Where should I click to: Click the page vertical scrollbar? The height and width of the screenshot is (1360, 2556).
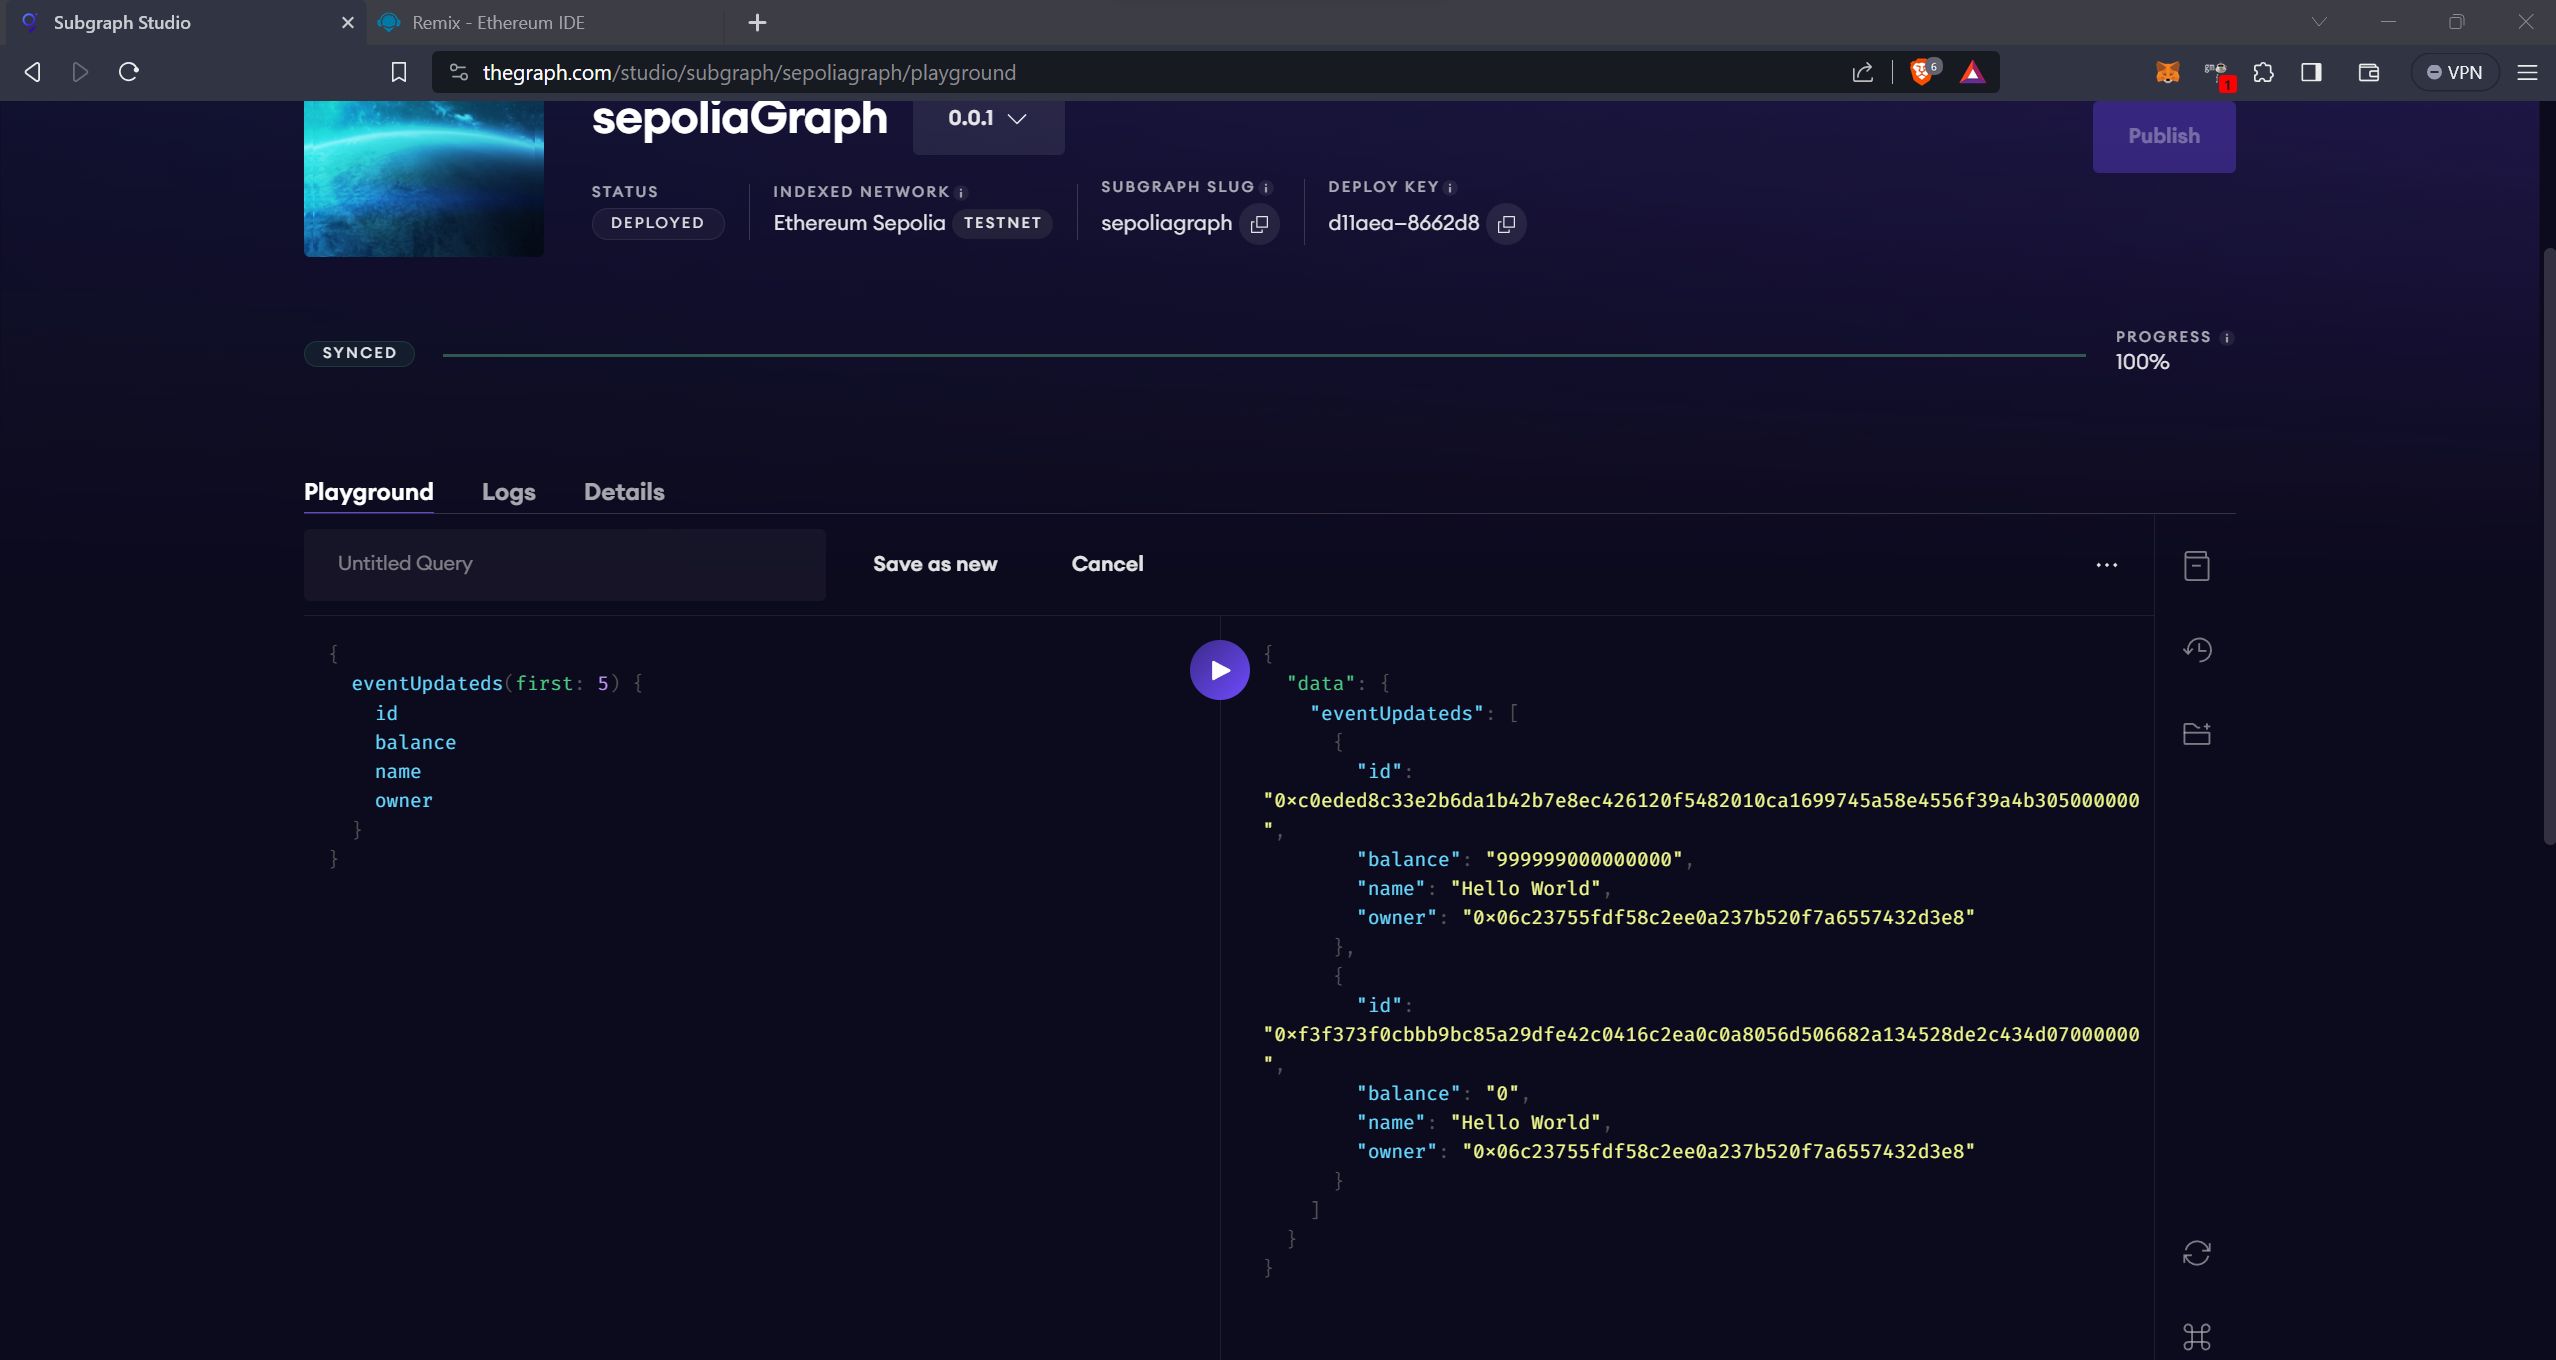click(x=2548, y=546)
